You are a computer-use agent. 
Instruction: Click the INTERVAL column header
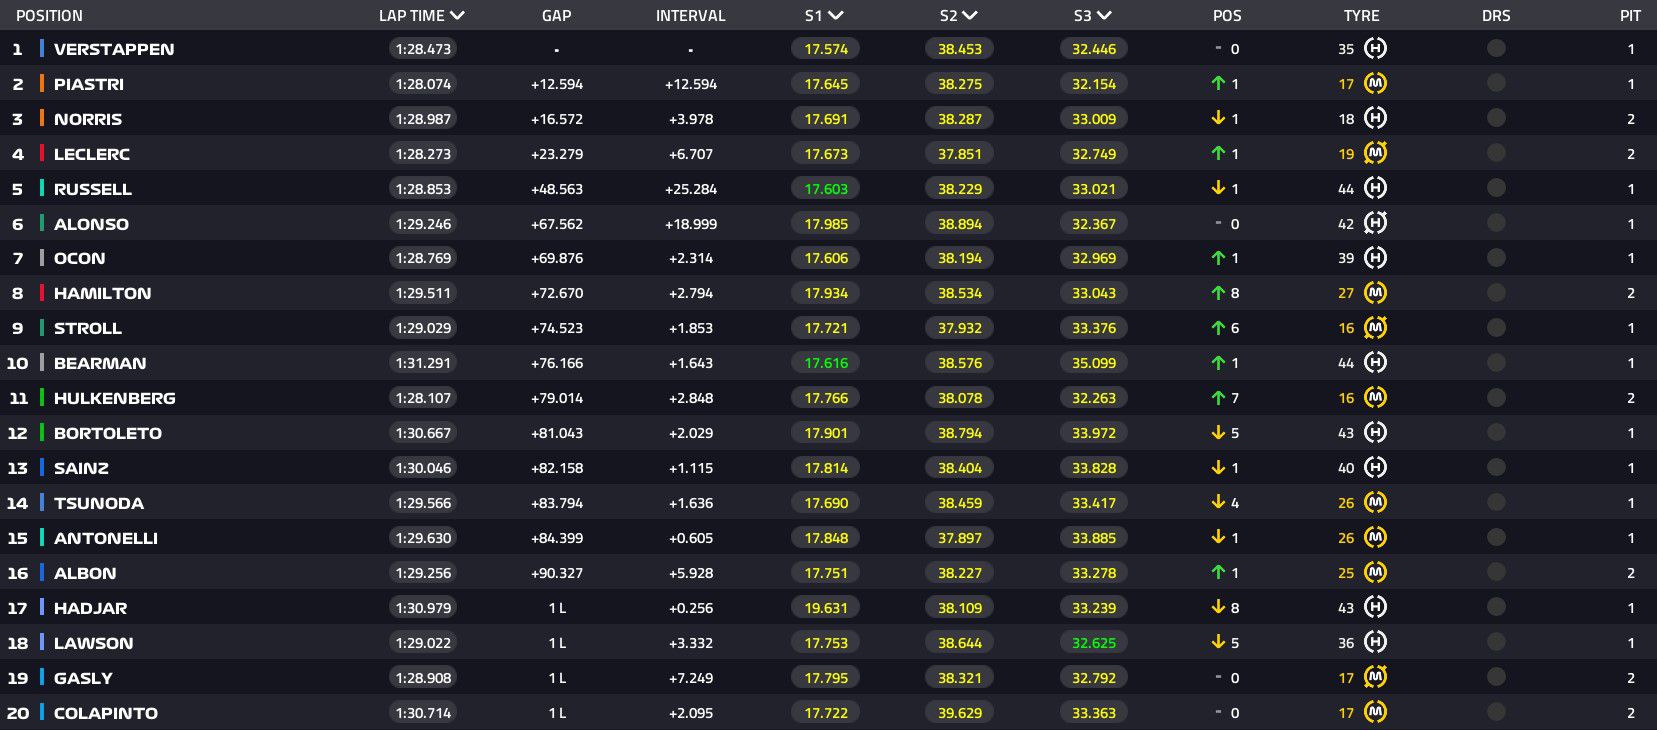point(690,16)
